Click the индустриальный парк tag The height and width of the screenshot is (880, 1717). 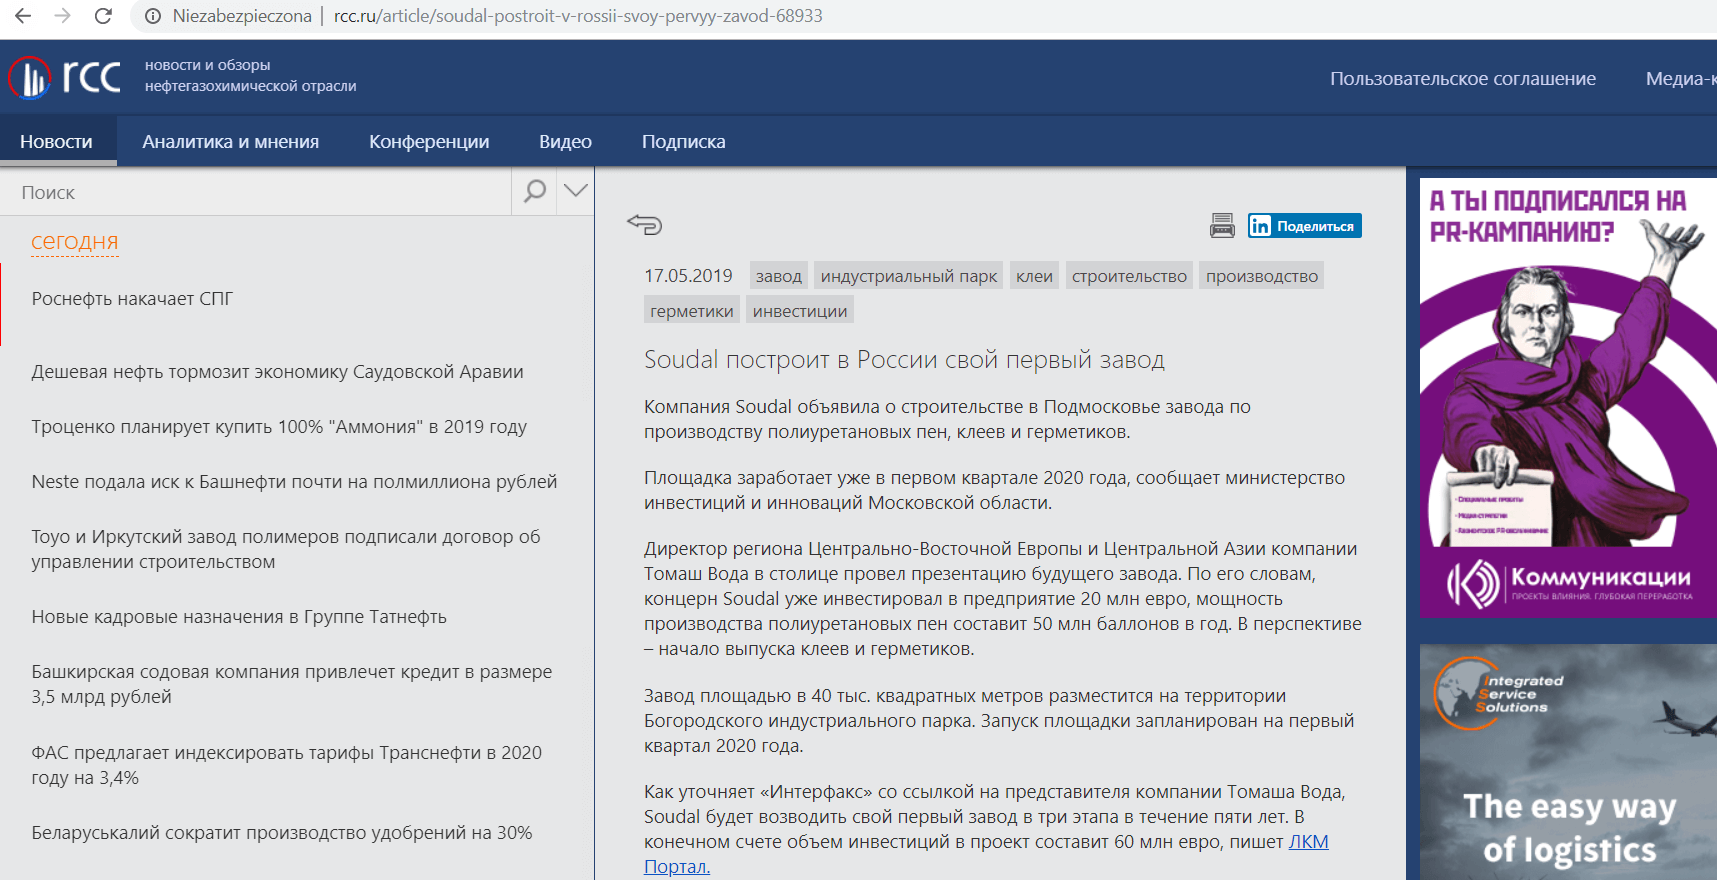tap(909, 276)
